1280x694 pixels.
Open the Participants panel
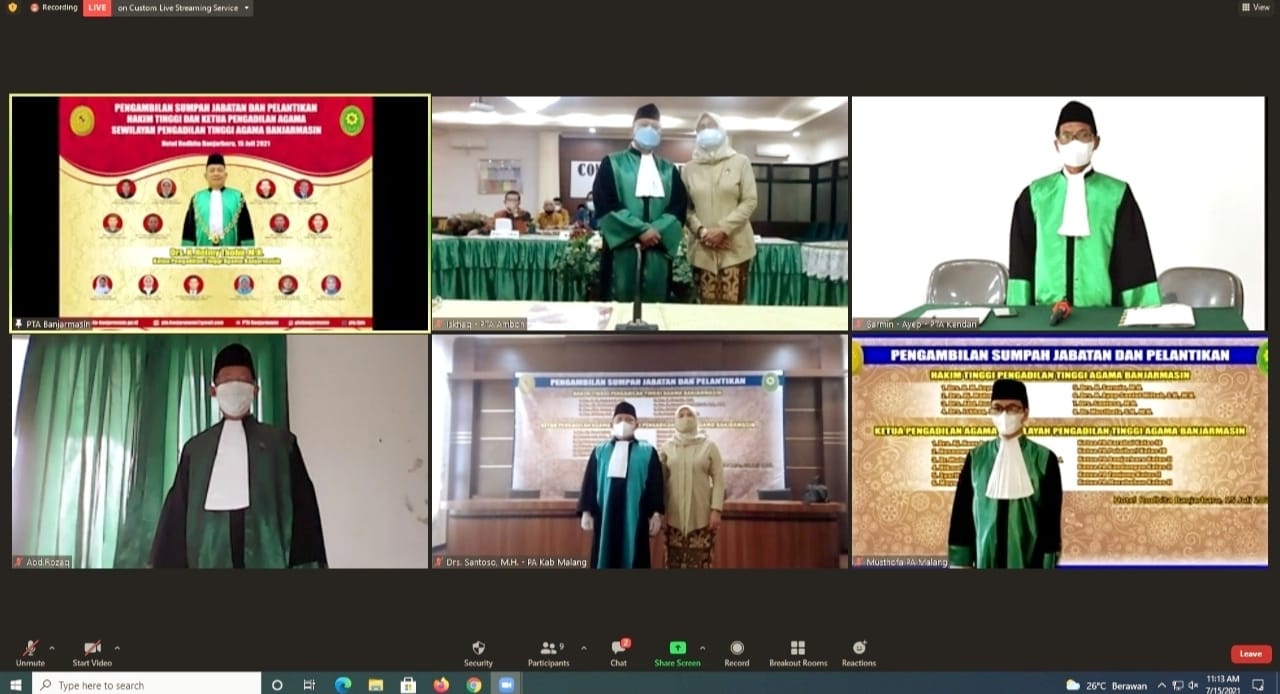tap(548, 650)
